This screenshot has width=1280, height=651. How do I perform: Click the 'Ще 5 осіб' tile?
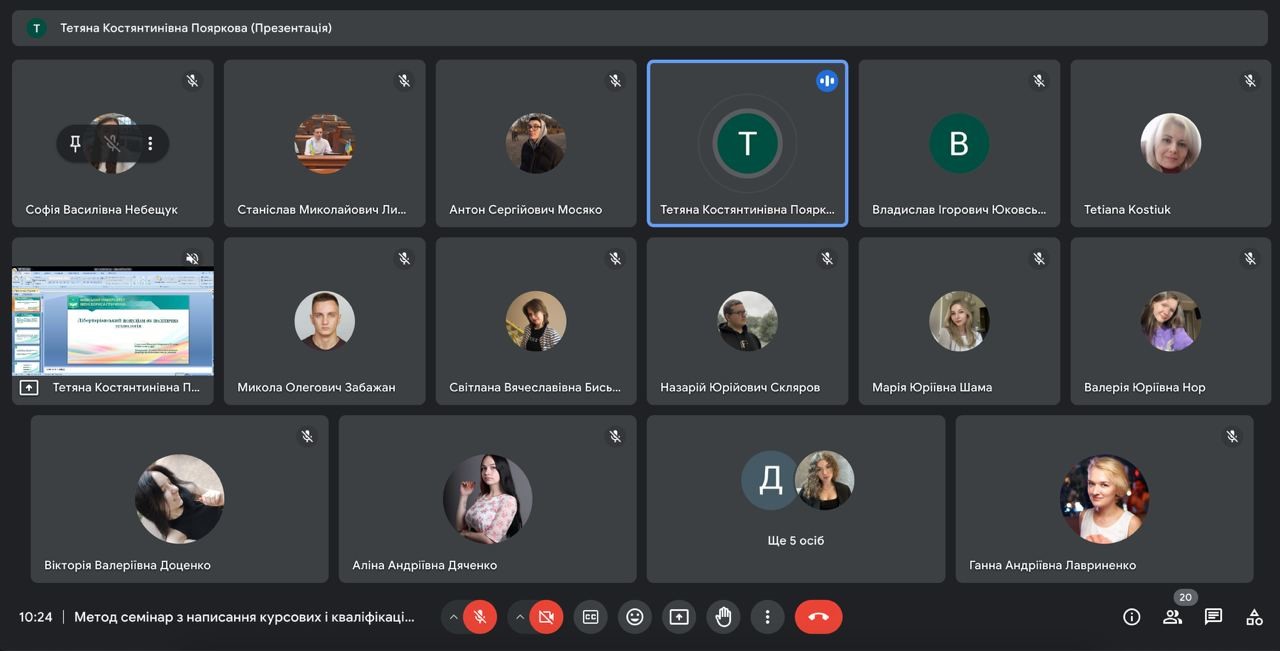[x=795, y=500]
